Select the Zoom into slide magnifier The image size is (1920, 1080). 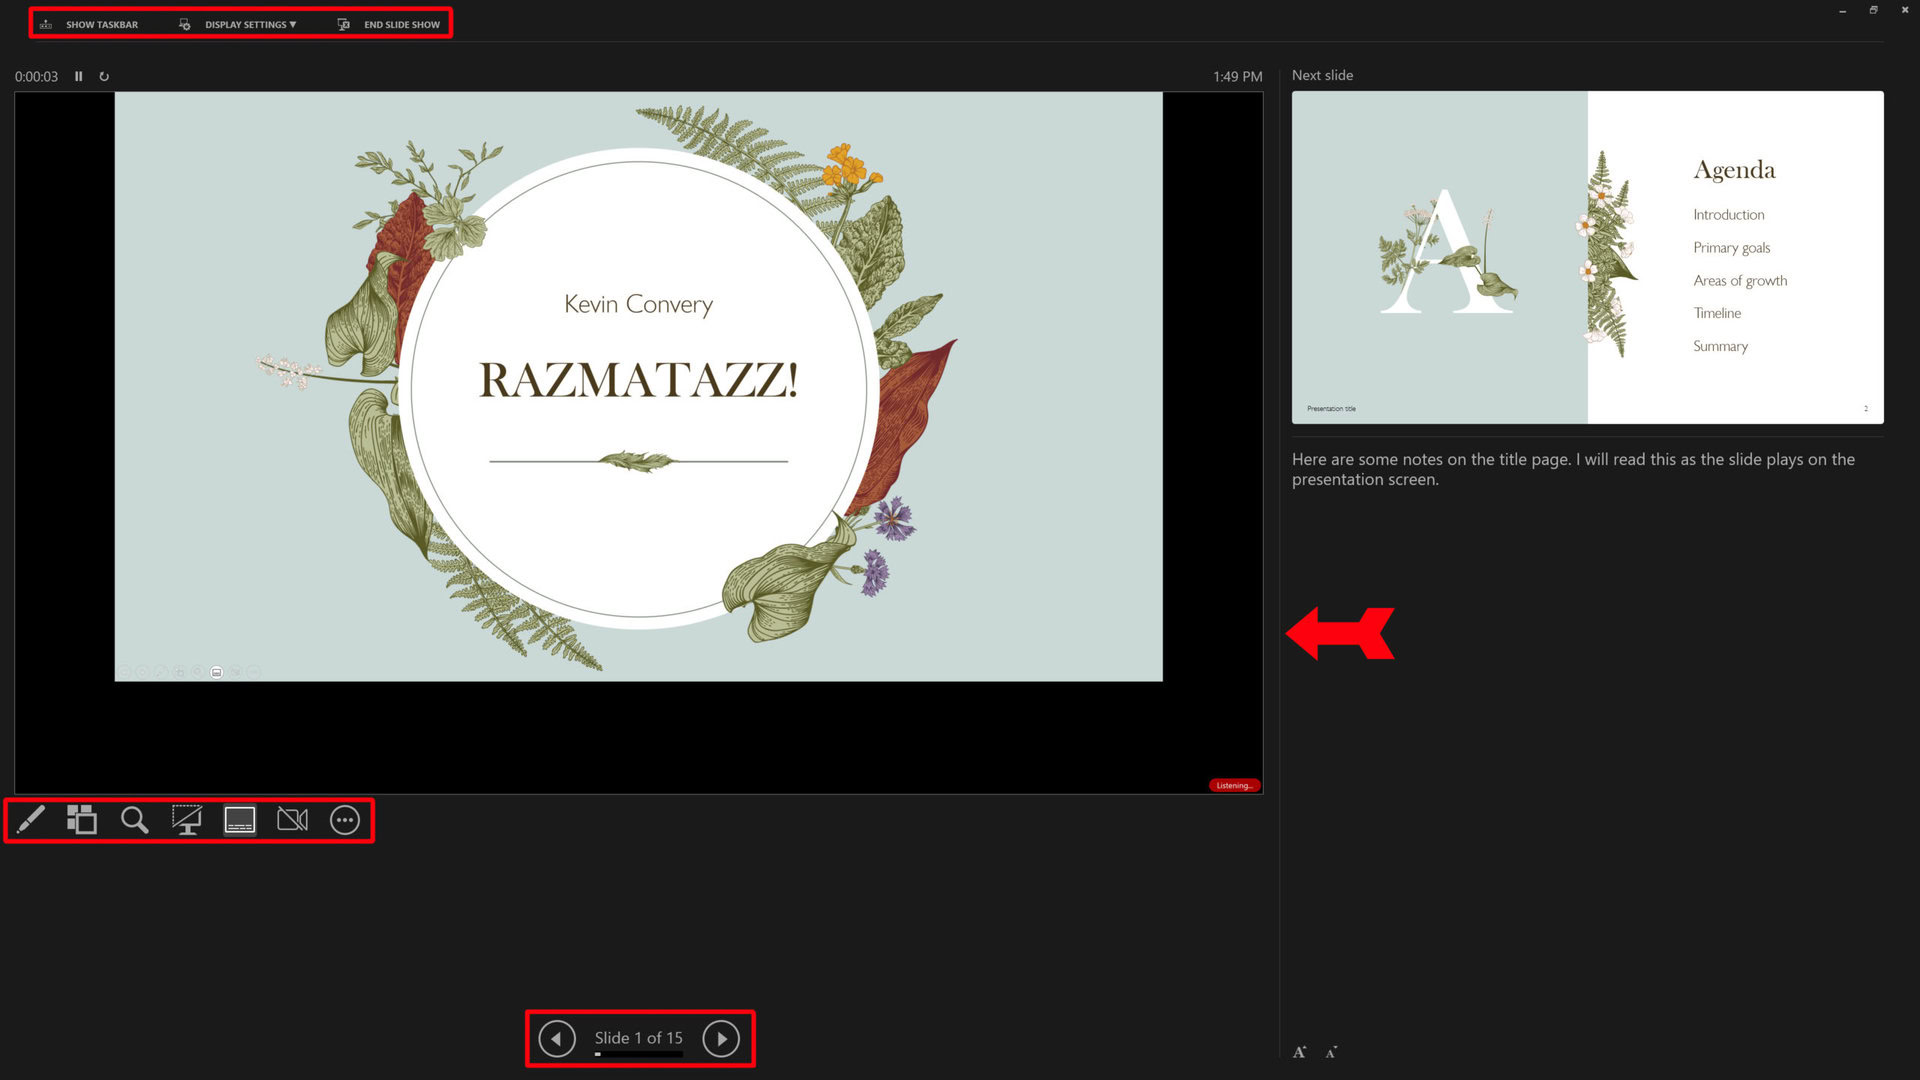[x=134, y=820]
